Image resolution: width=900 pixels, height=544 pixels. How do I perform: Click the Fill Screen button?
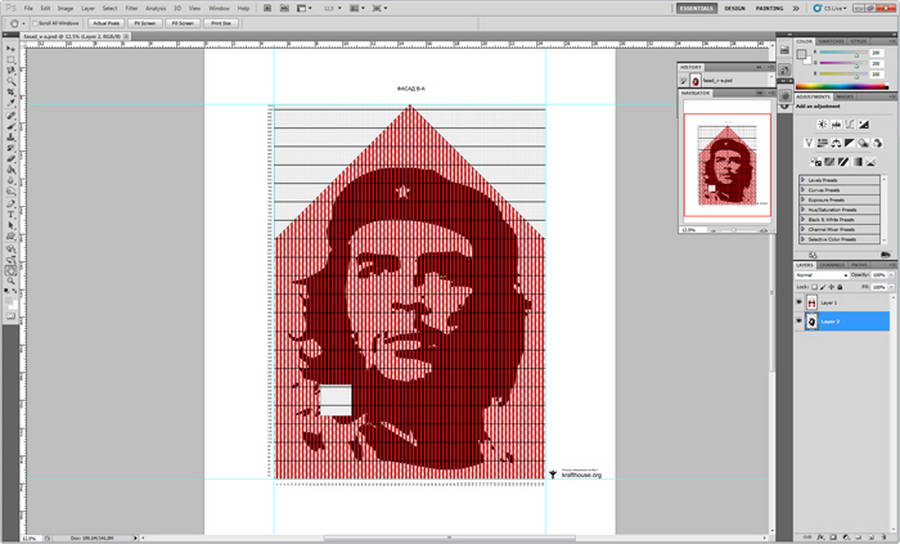(x=183, y=24)
